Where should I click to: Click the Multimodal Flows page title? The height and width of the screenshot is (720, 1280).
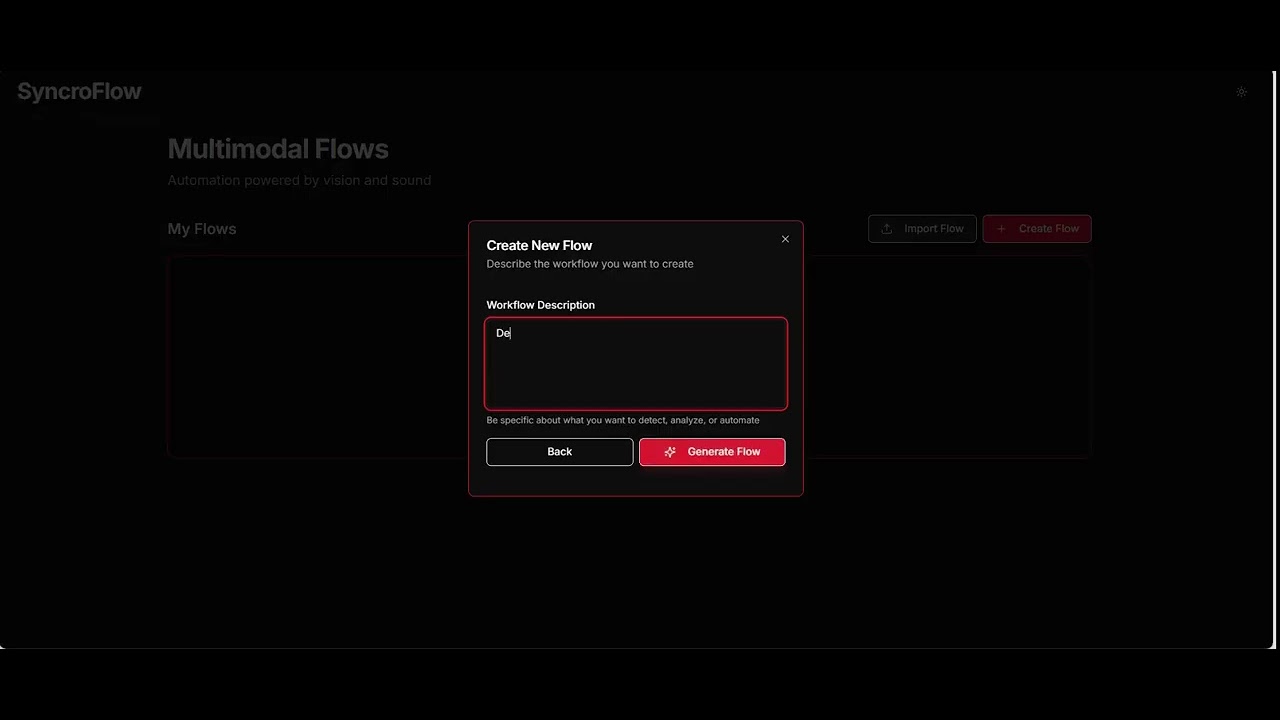point(278,149)
